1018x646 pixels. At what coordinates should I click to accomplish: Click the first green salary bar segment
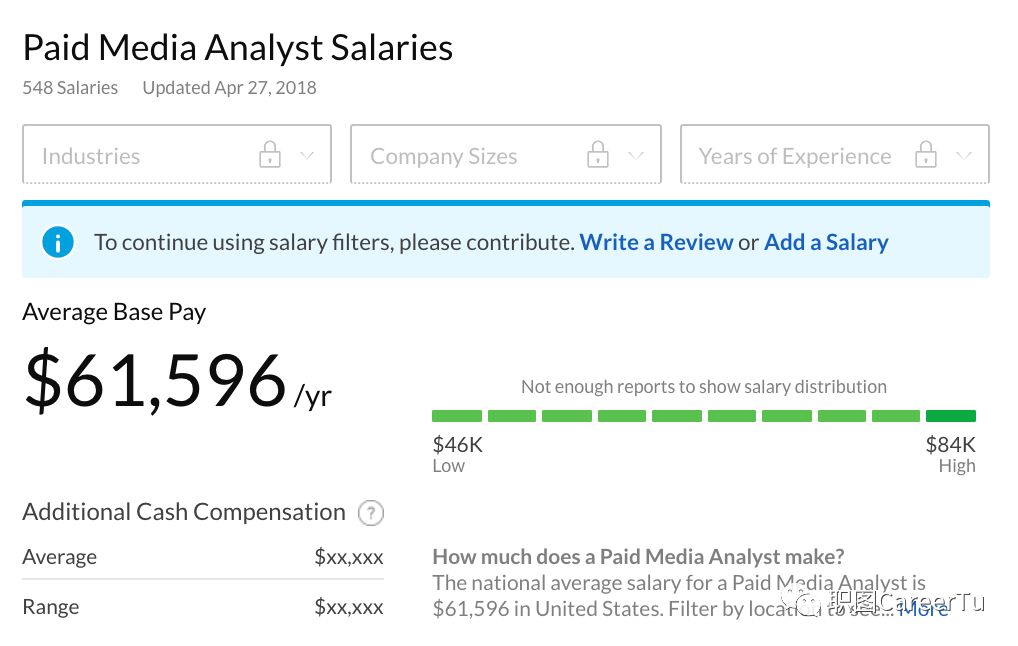456,416
